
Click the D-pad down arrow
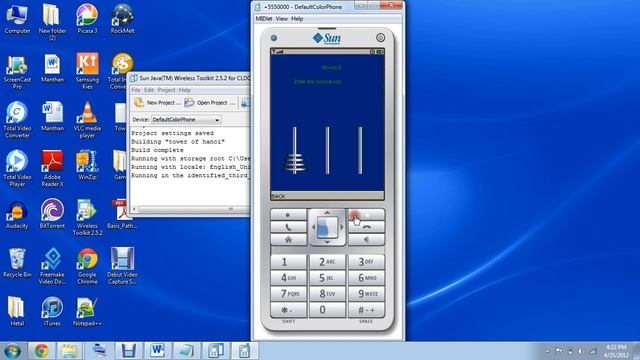(x=327, y=242)
